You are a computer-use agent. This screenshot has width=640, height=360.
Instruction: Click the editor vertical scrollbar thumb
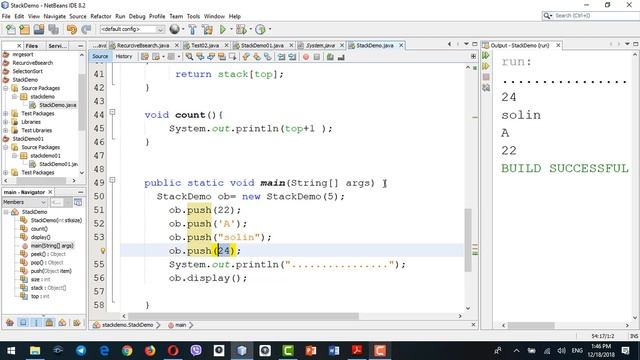pos(468,240)
